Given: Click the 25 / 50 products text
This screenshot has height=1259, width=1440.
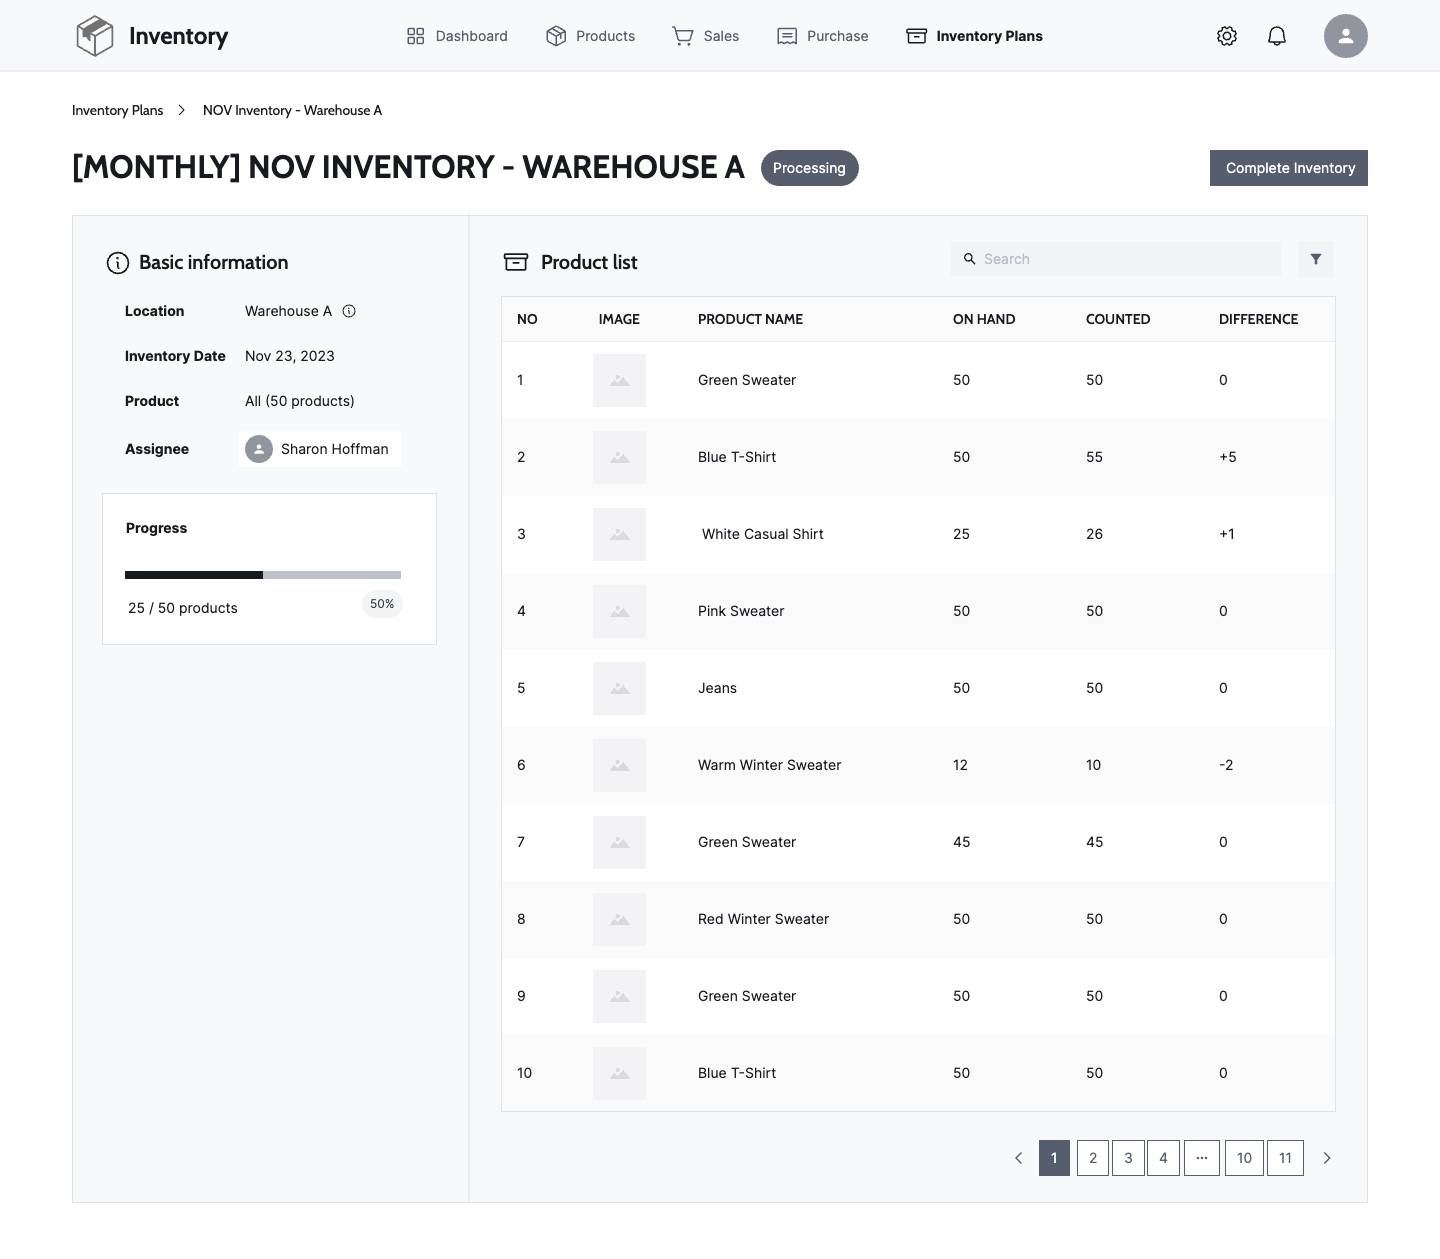Looking at the screenshot, I should (183, 608).
